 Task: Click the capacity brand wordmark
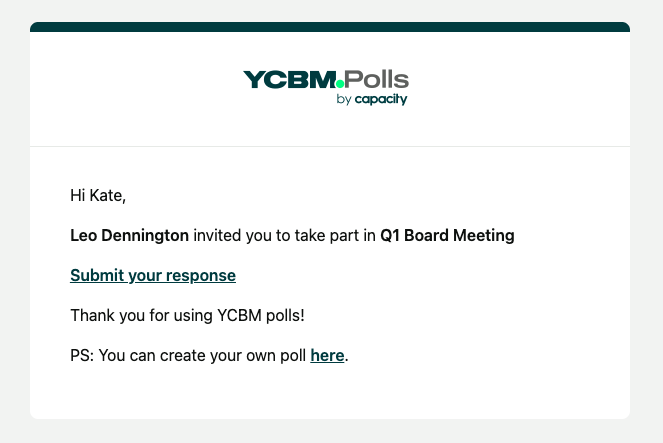tap(381, 100)
